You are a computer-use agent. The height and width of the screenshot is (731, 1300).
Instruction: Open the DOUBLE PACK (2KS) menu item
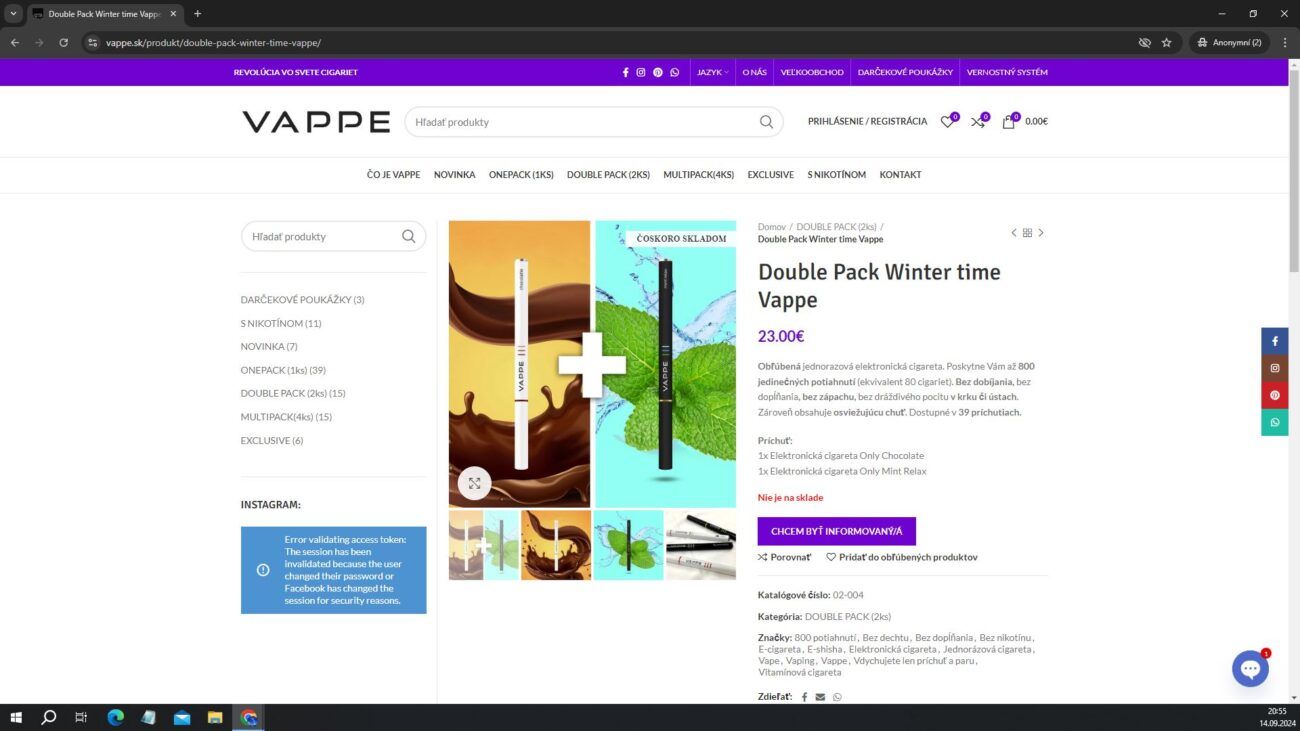tap(608, 175)
